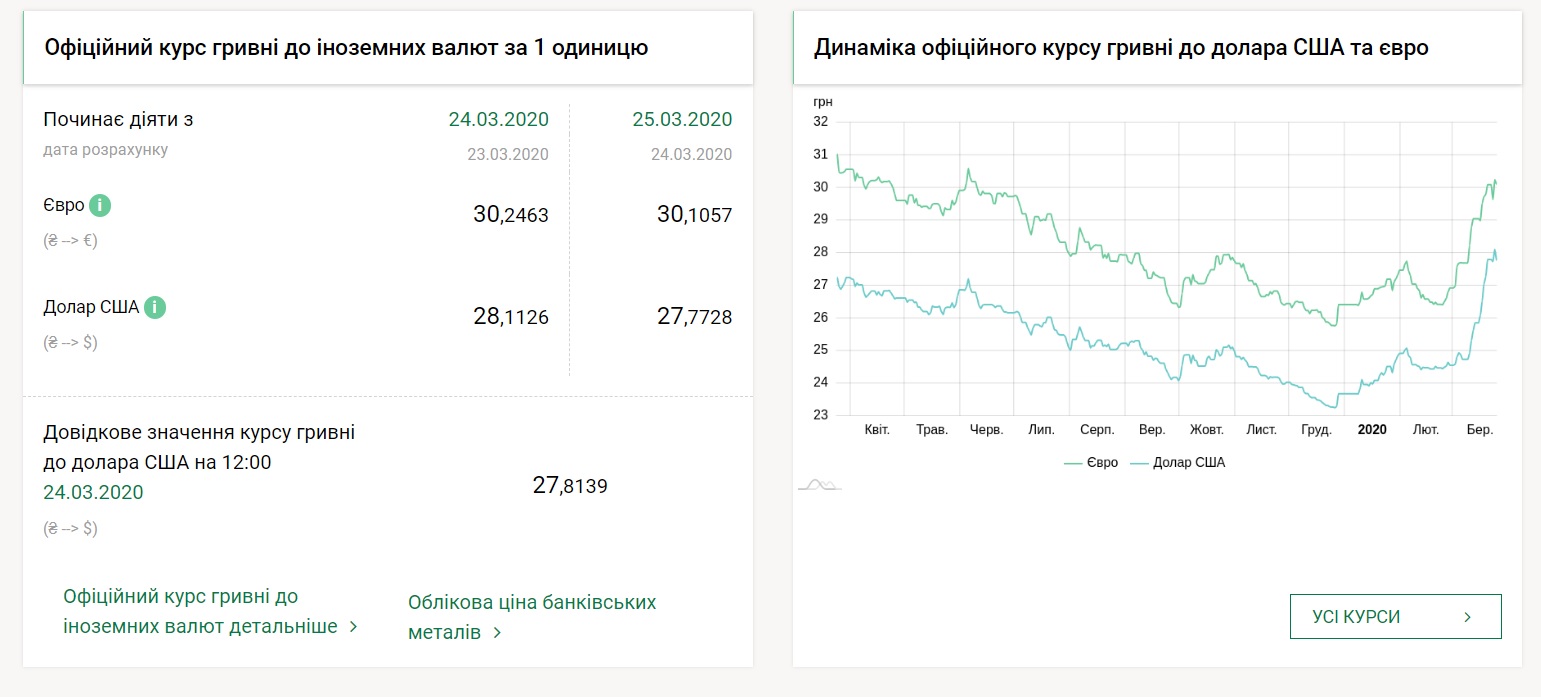1541x697 pixels.
Task: Open the 'Облікова ціна банківських металів' link
Action: pyautogui.click(x=532, y=617)
